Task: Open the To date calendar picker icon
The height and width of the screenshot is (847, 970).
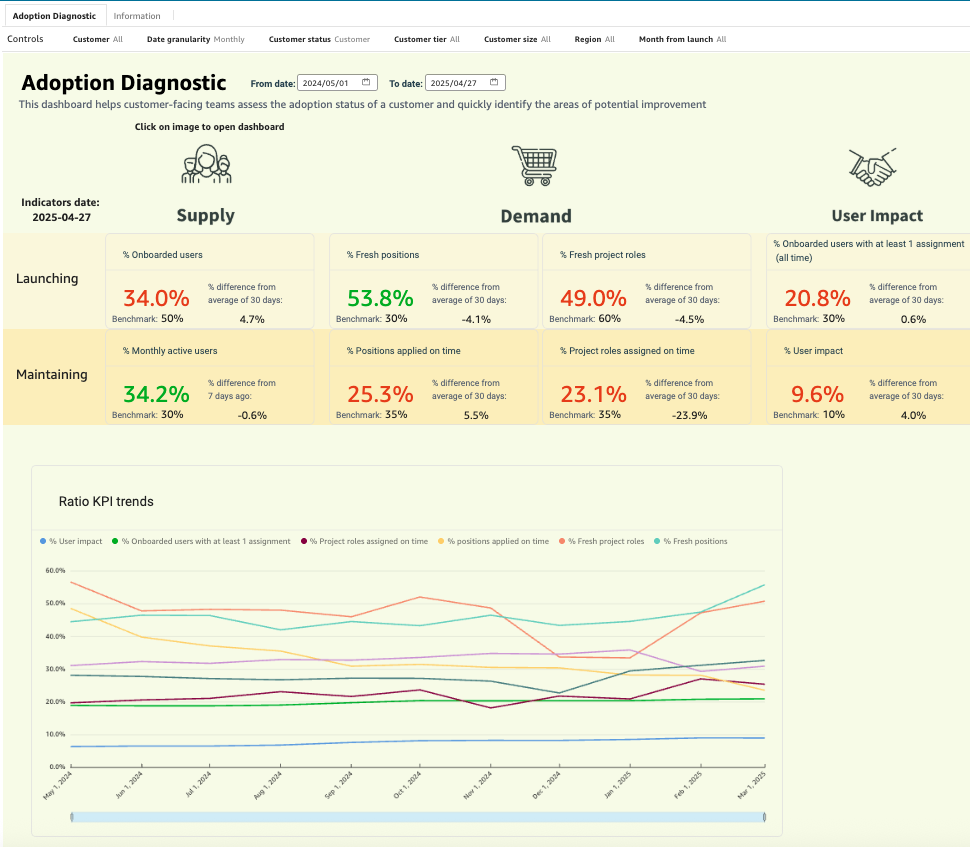Action: [x=494, y=83]
